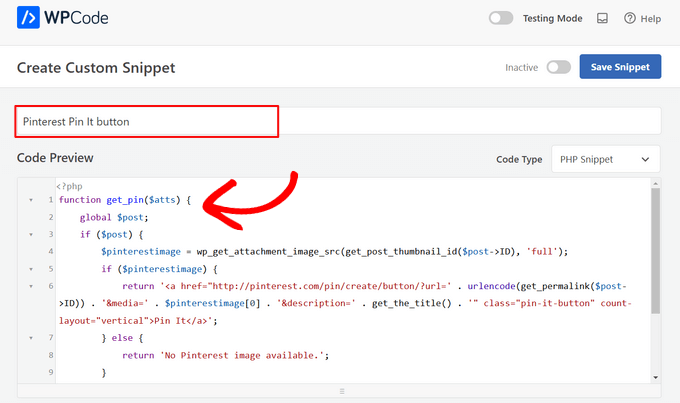Click the '<?php' opening tag text
The image size is (680, 403).
click(69, 186)
